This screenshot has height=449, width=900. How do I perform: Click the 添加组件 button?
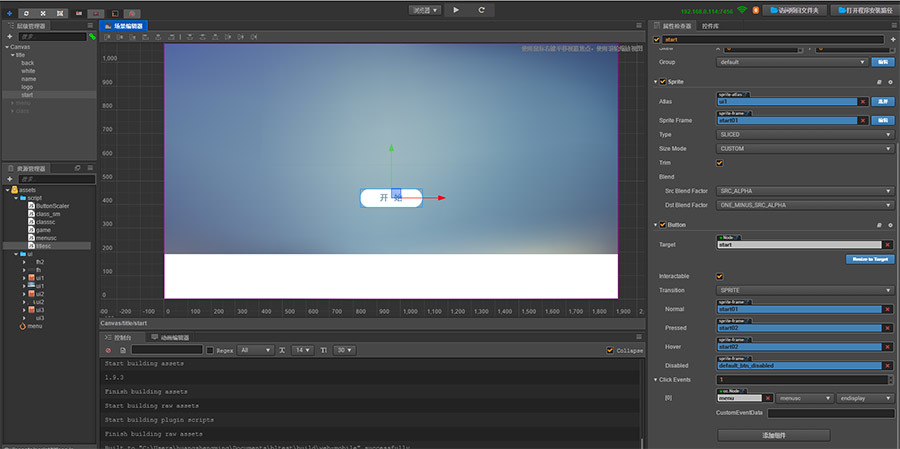[x=773, y=435]
